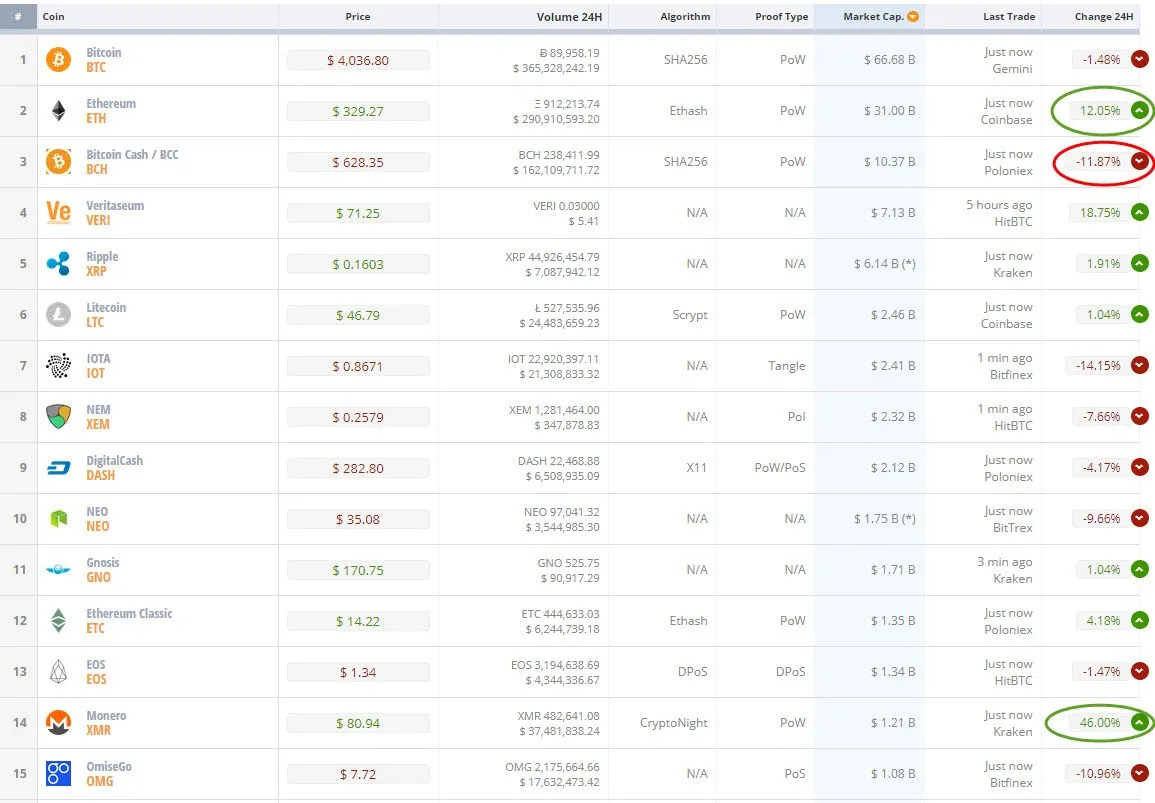Click the NEO cube logo
Screen dimensions: 1155x803
click(x=58, y=519)
